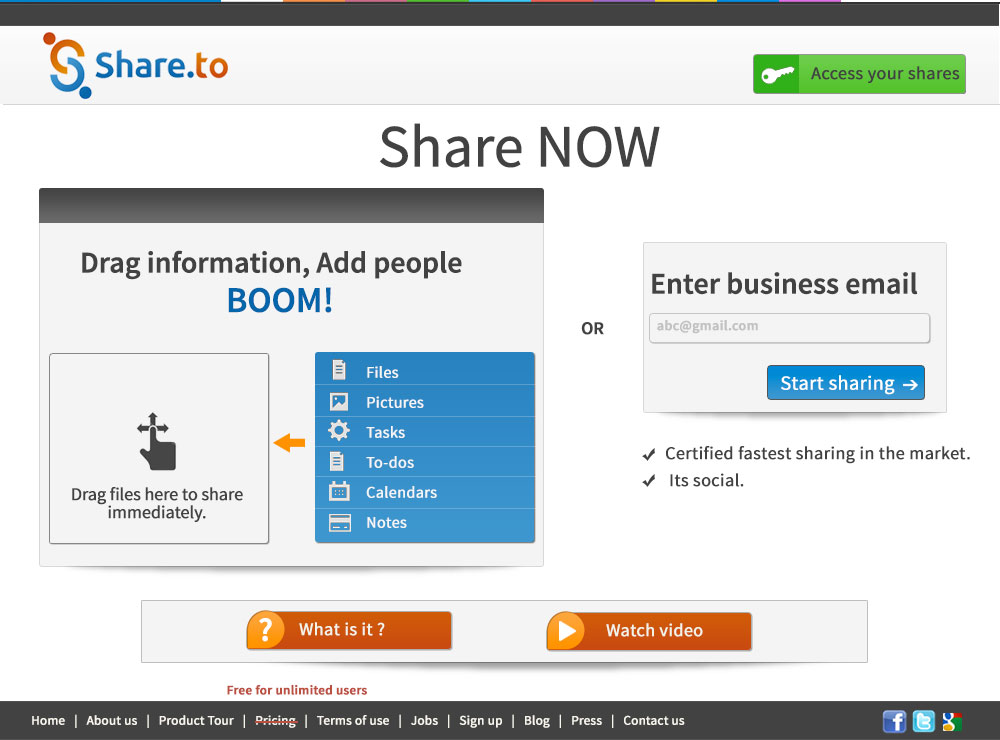The image size is (1000, 740).
Task: Click the Facebook icon in footer
Action: [894, 721]
